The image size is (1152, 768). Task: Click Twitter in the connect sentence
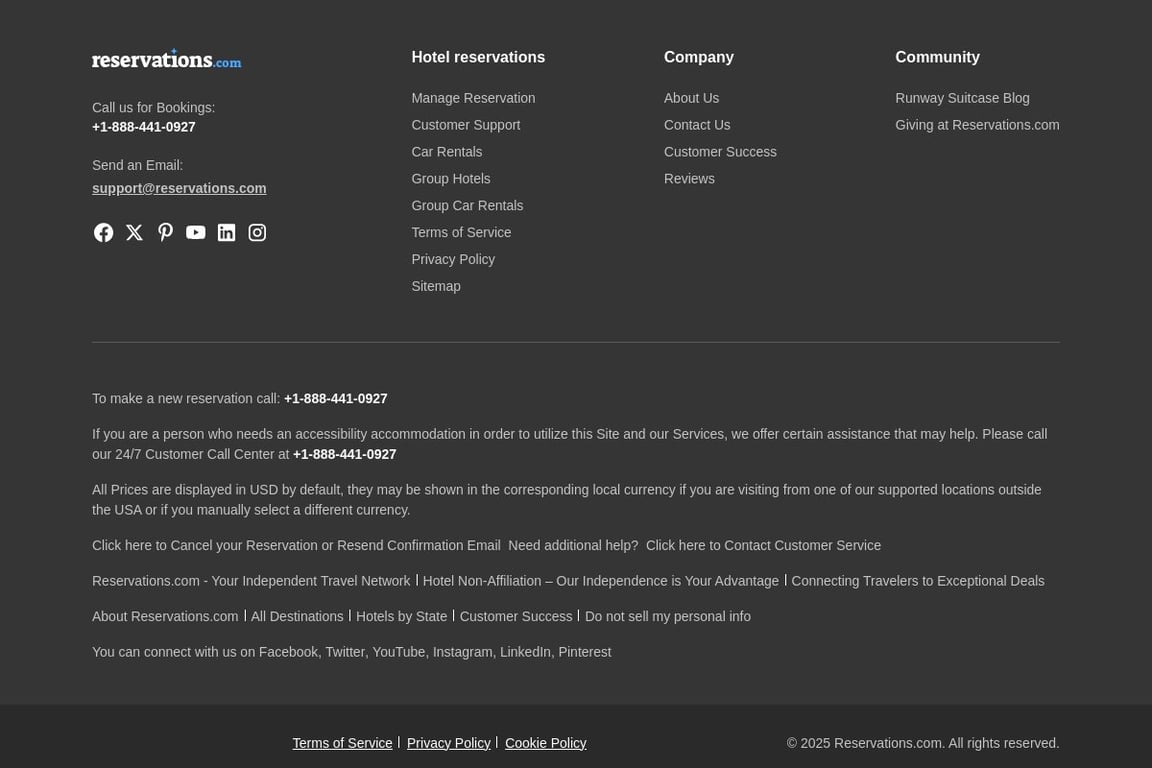(345, 652)
